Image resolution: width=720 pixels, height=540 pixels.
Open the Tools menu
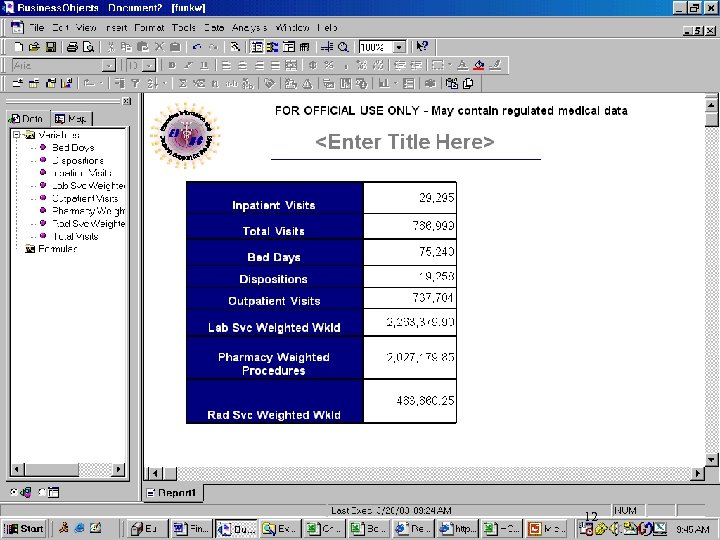pyautogui.click(x=184, y=28)
